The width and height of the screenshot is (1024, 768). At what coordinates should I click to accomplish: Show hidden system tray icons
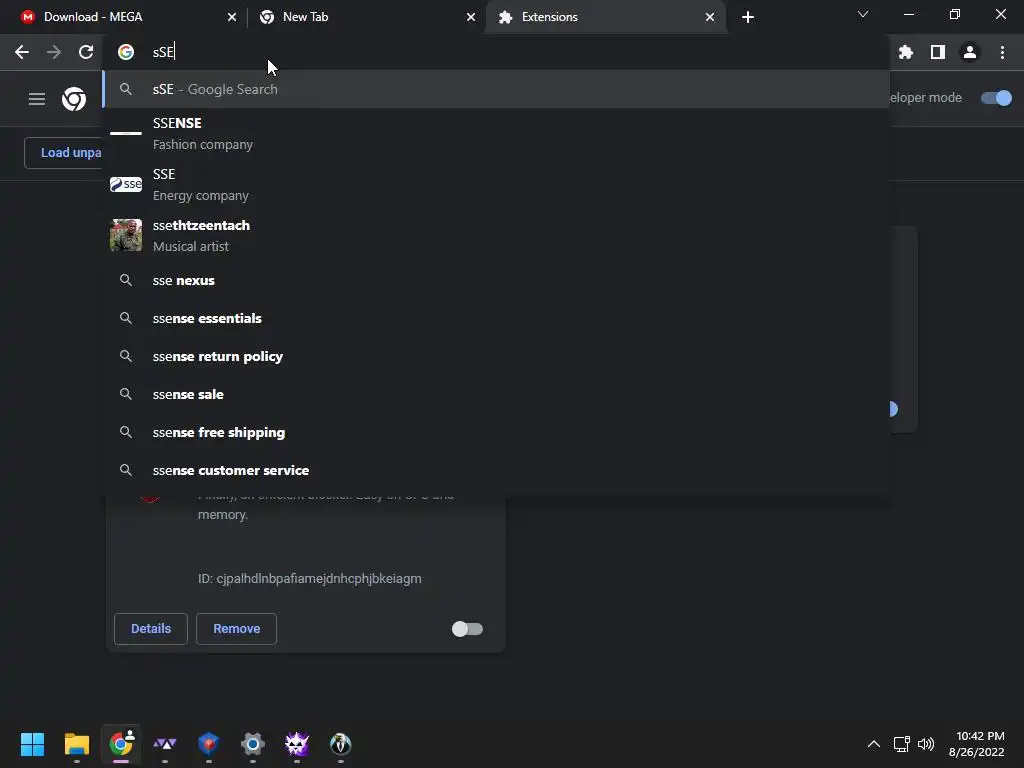tap(873, 744)
